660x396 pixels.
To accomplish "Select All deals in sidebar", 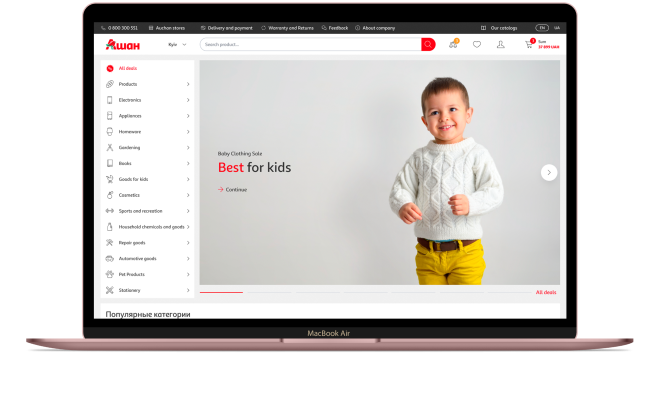I will point(128,68).
